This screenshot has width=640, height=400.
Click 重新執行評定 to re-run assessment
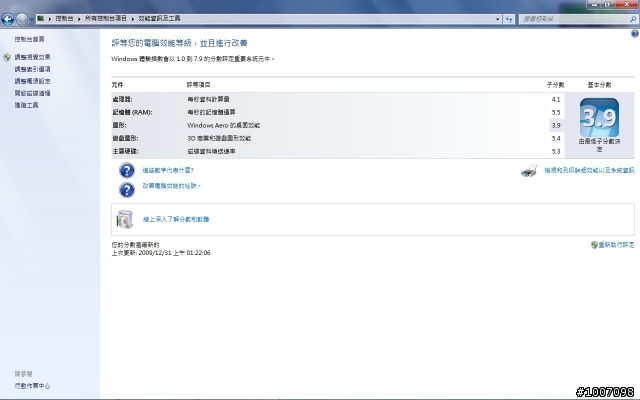tap(616, 245)
